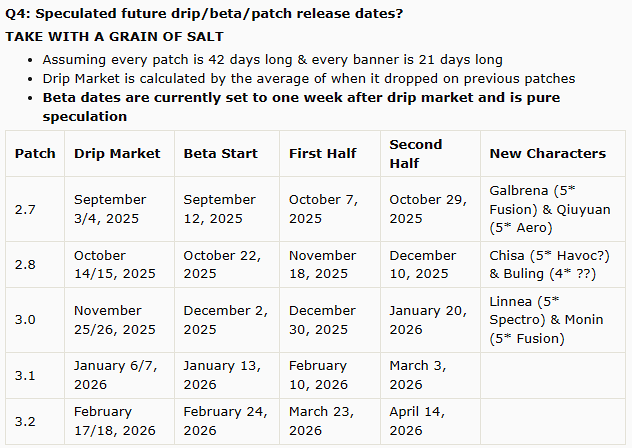Select the Drip Market column header

click(x=117, y=154)
